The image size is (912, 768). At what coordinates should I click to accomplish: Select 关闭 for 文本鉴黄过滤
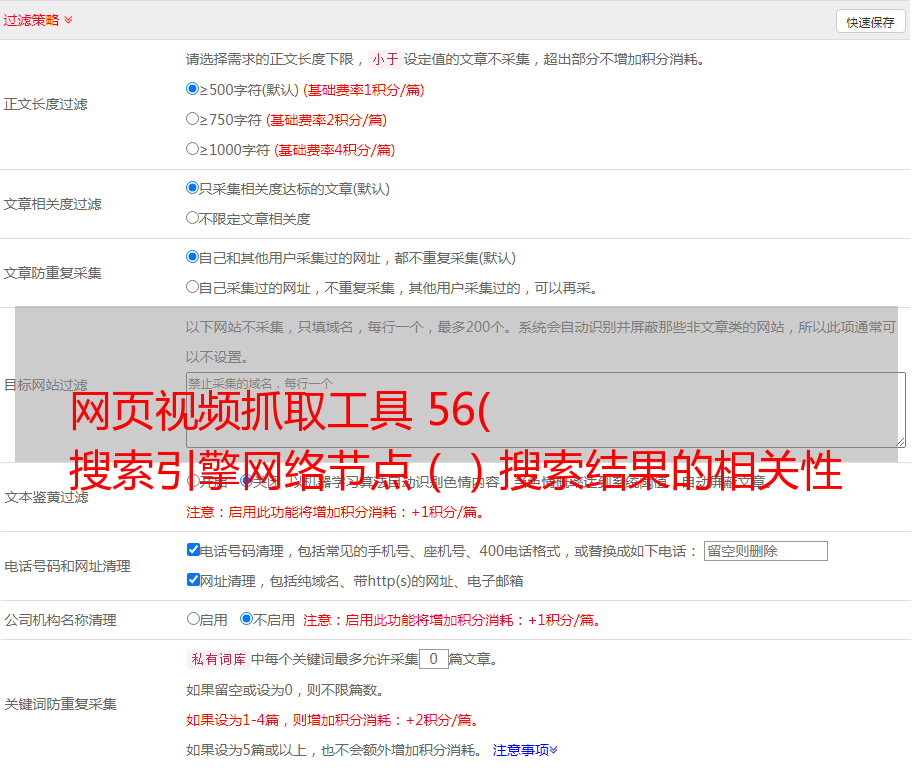coord(246,481)
